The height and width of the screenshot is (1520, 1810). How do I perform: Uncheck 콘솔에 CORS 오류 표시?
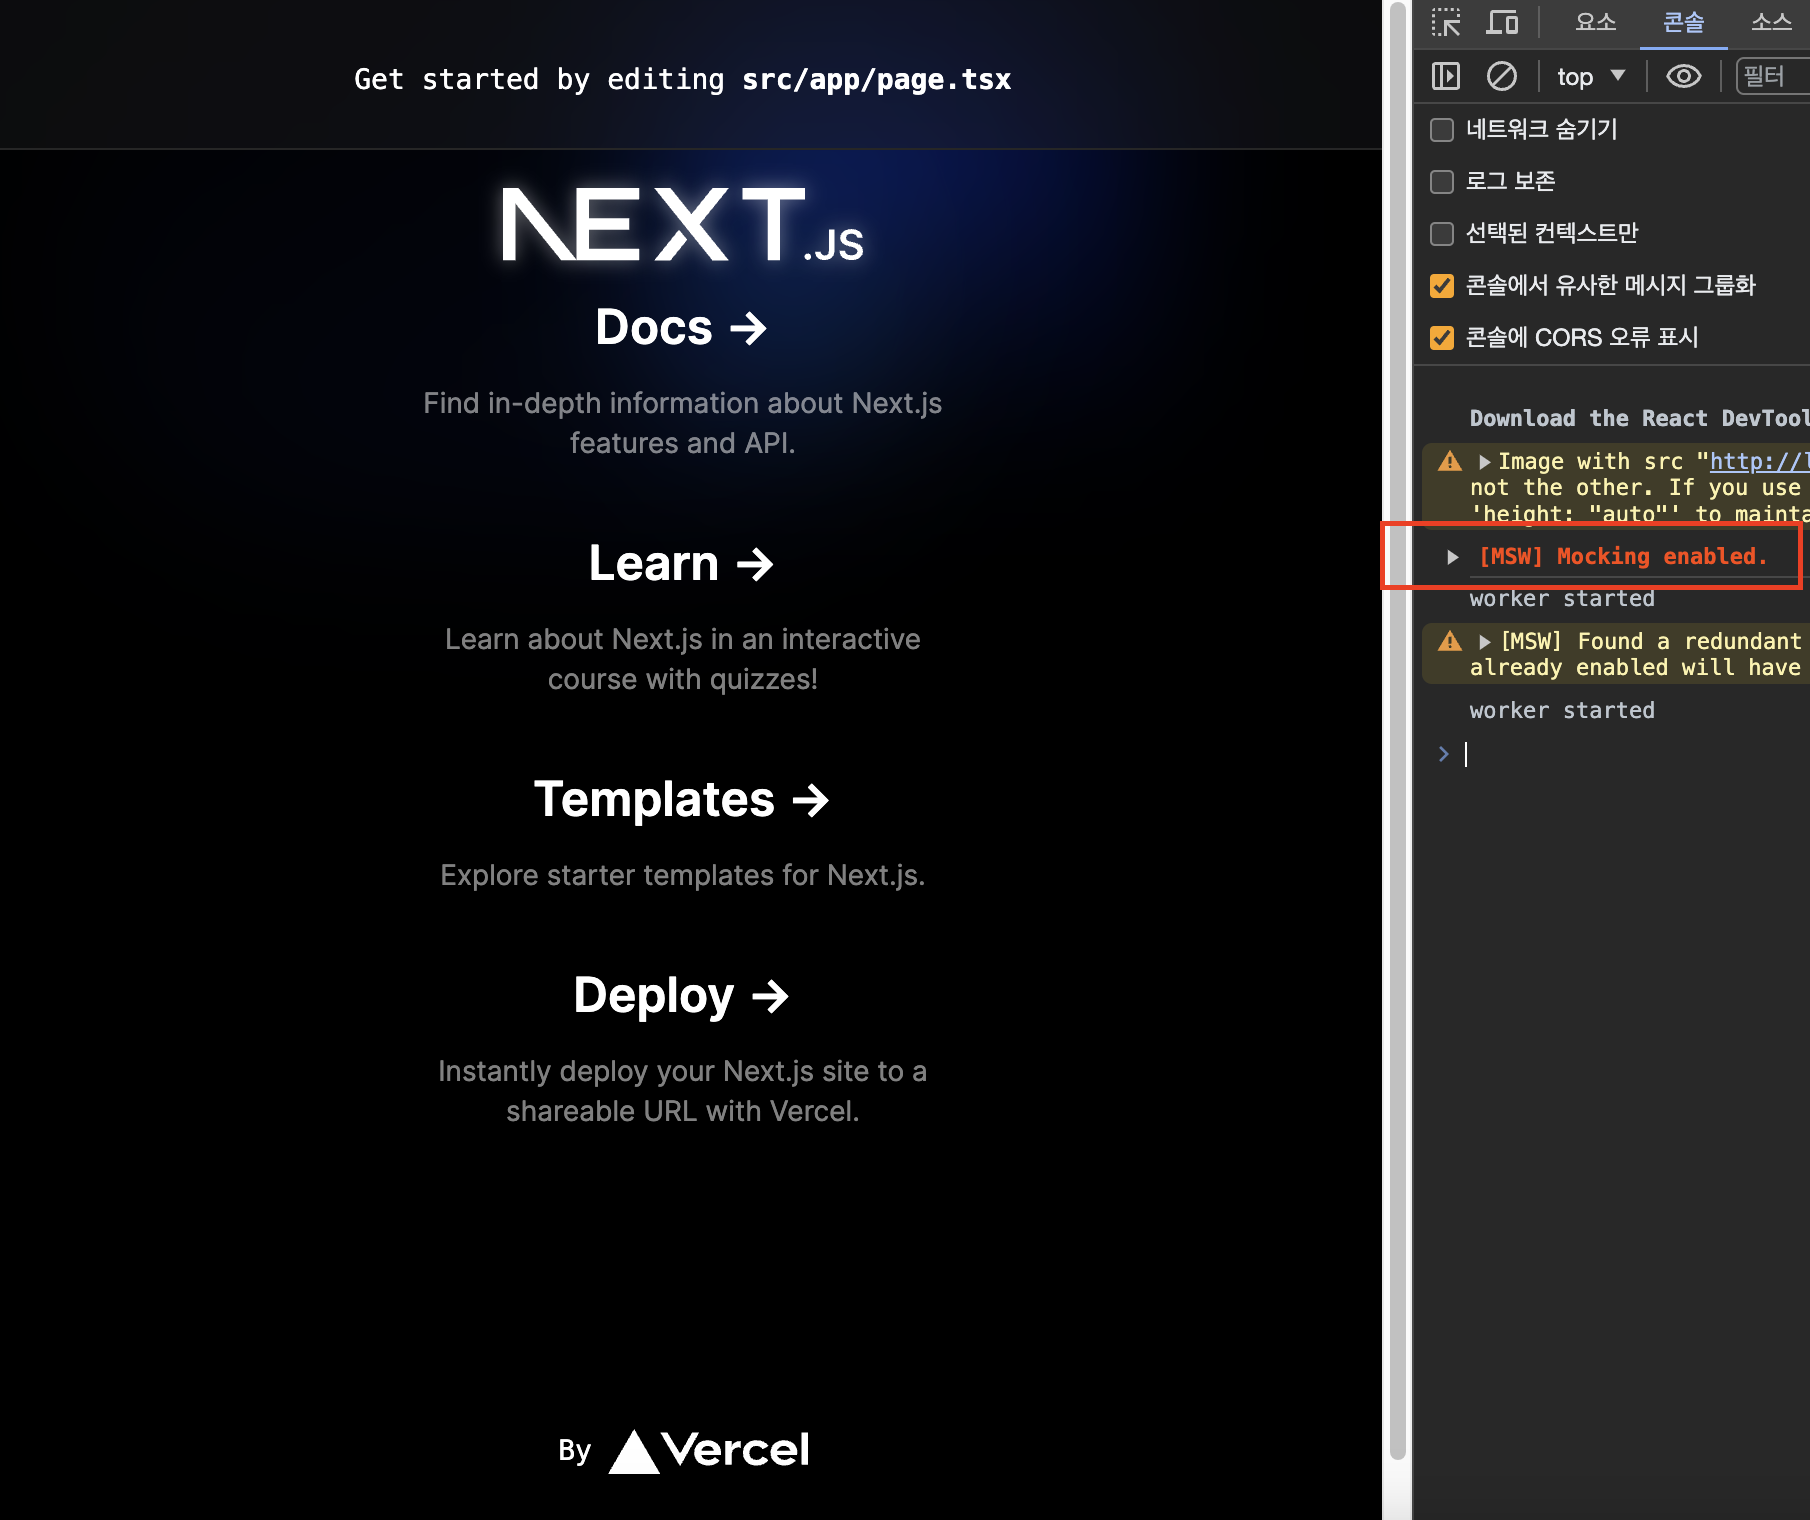click(1442, 338)
